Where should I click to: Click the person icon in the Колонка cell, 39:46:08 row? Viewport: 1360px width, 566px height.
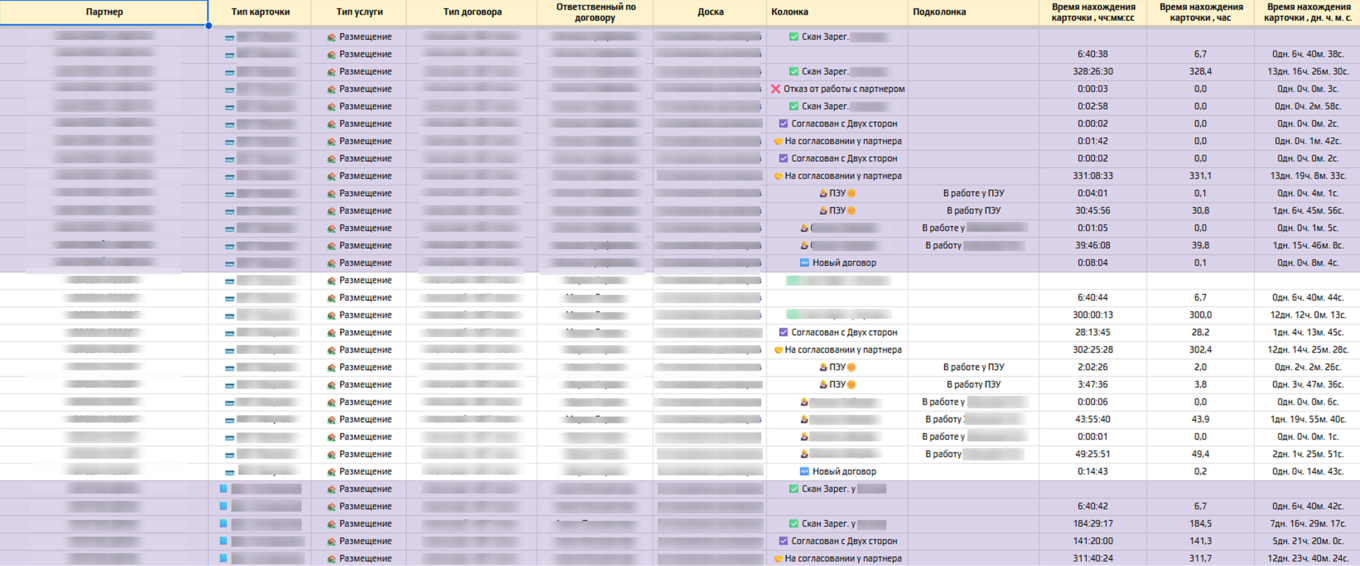(x=804, y=246)
